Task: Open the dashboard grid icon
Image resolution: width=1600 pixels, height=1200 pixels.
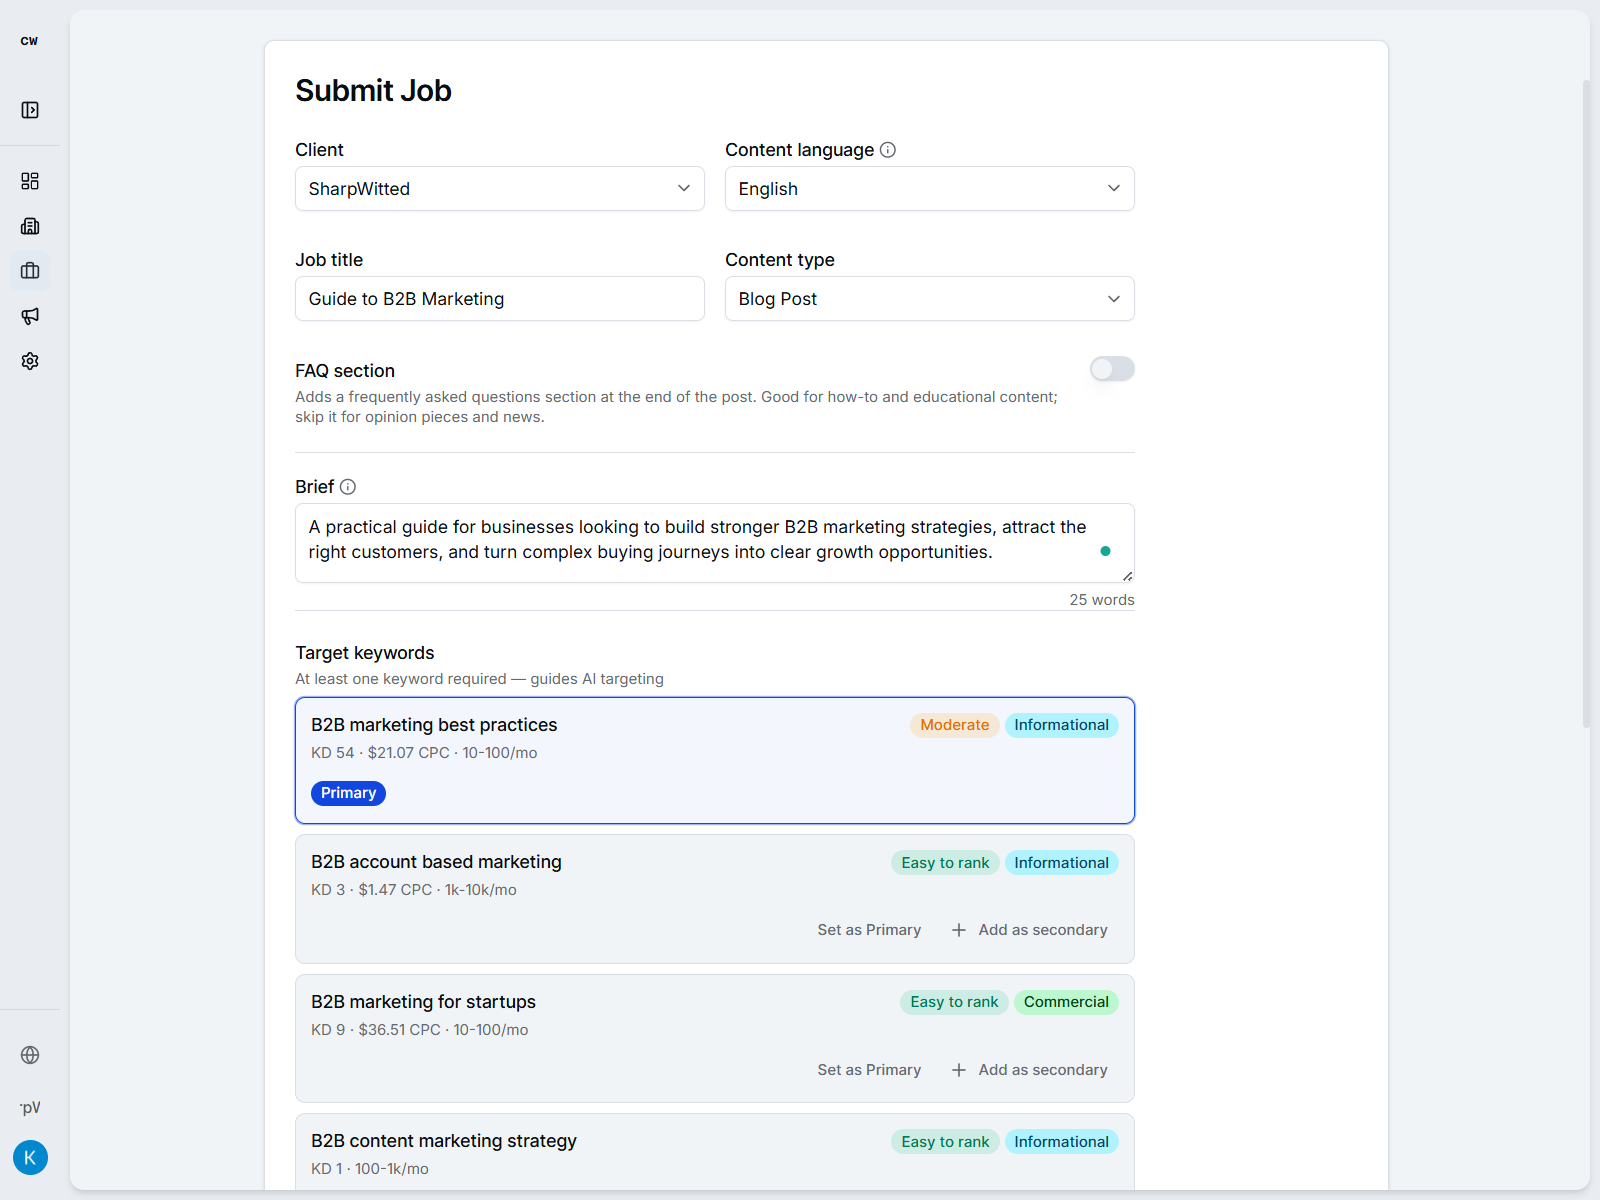Action: coord(30,181)
